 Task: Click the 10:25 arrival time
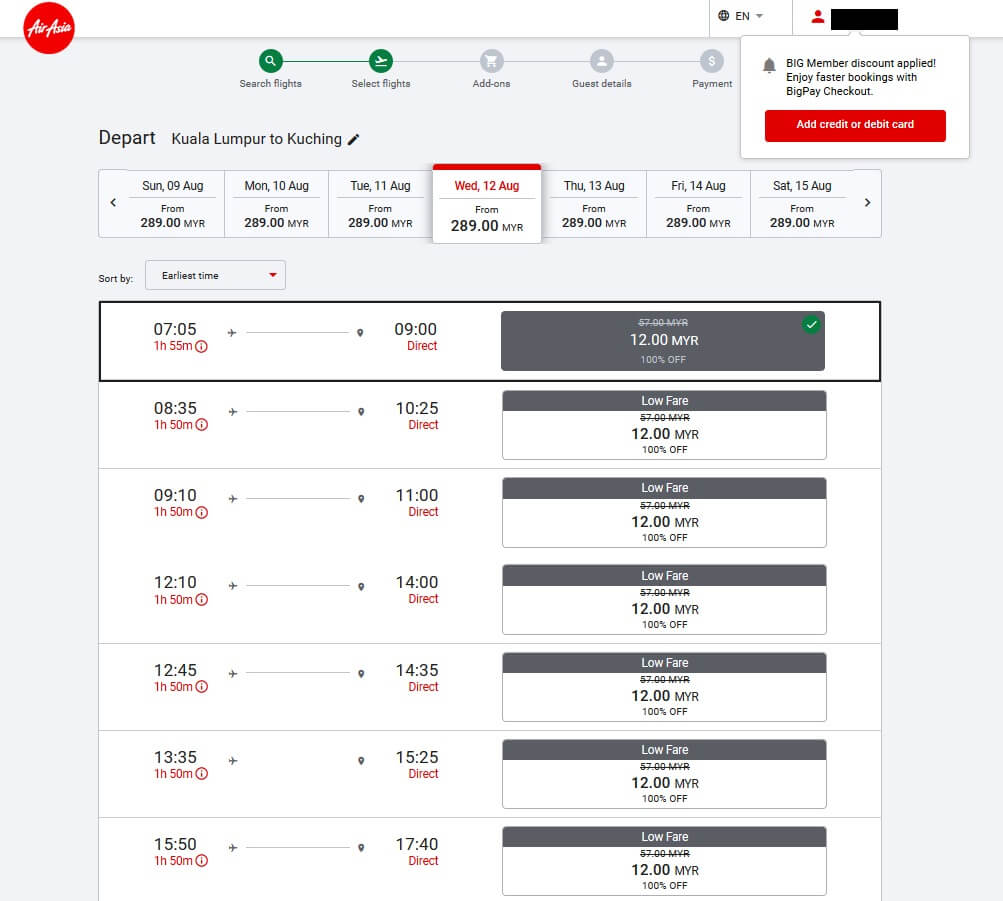[x=417, y=409]
